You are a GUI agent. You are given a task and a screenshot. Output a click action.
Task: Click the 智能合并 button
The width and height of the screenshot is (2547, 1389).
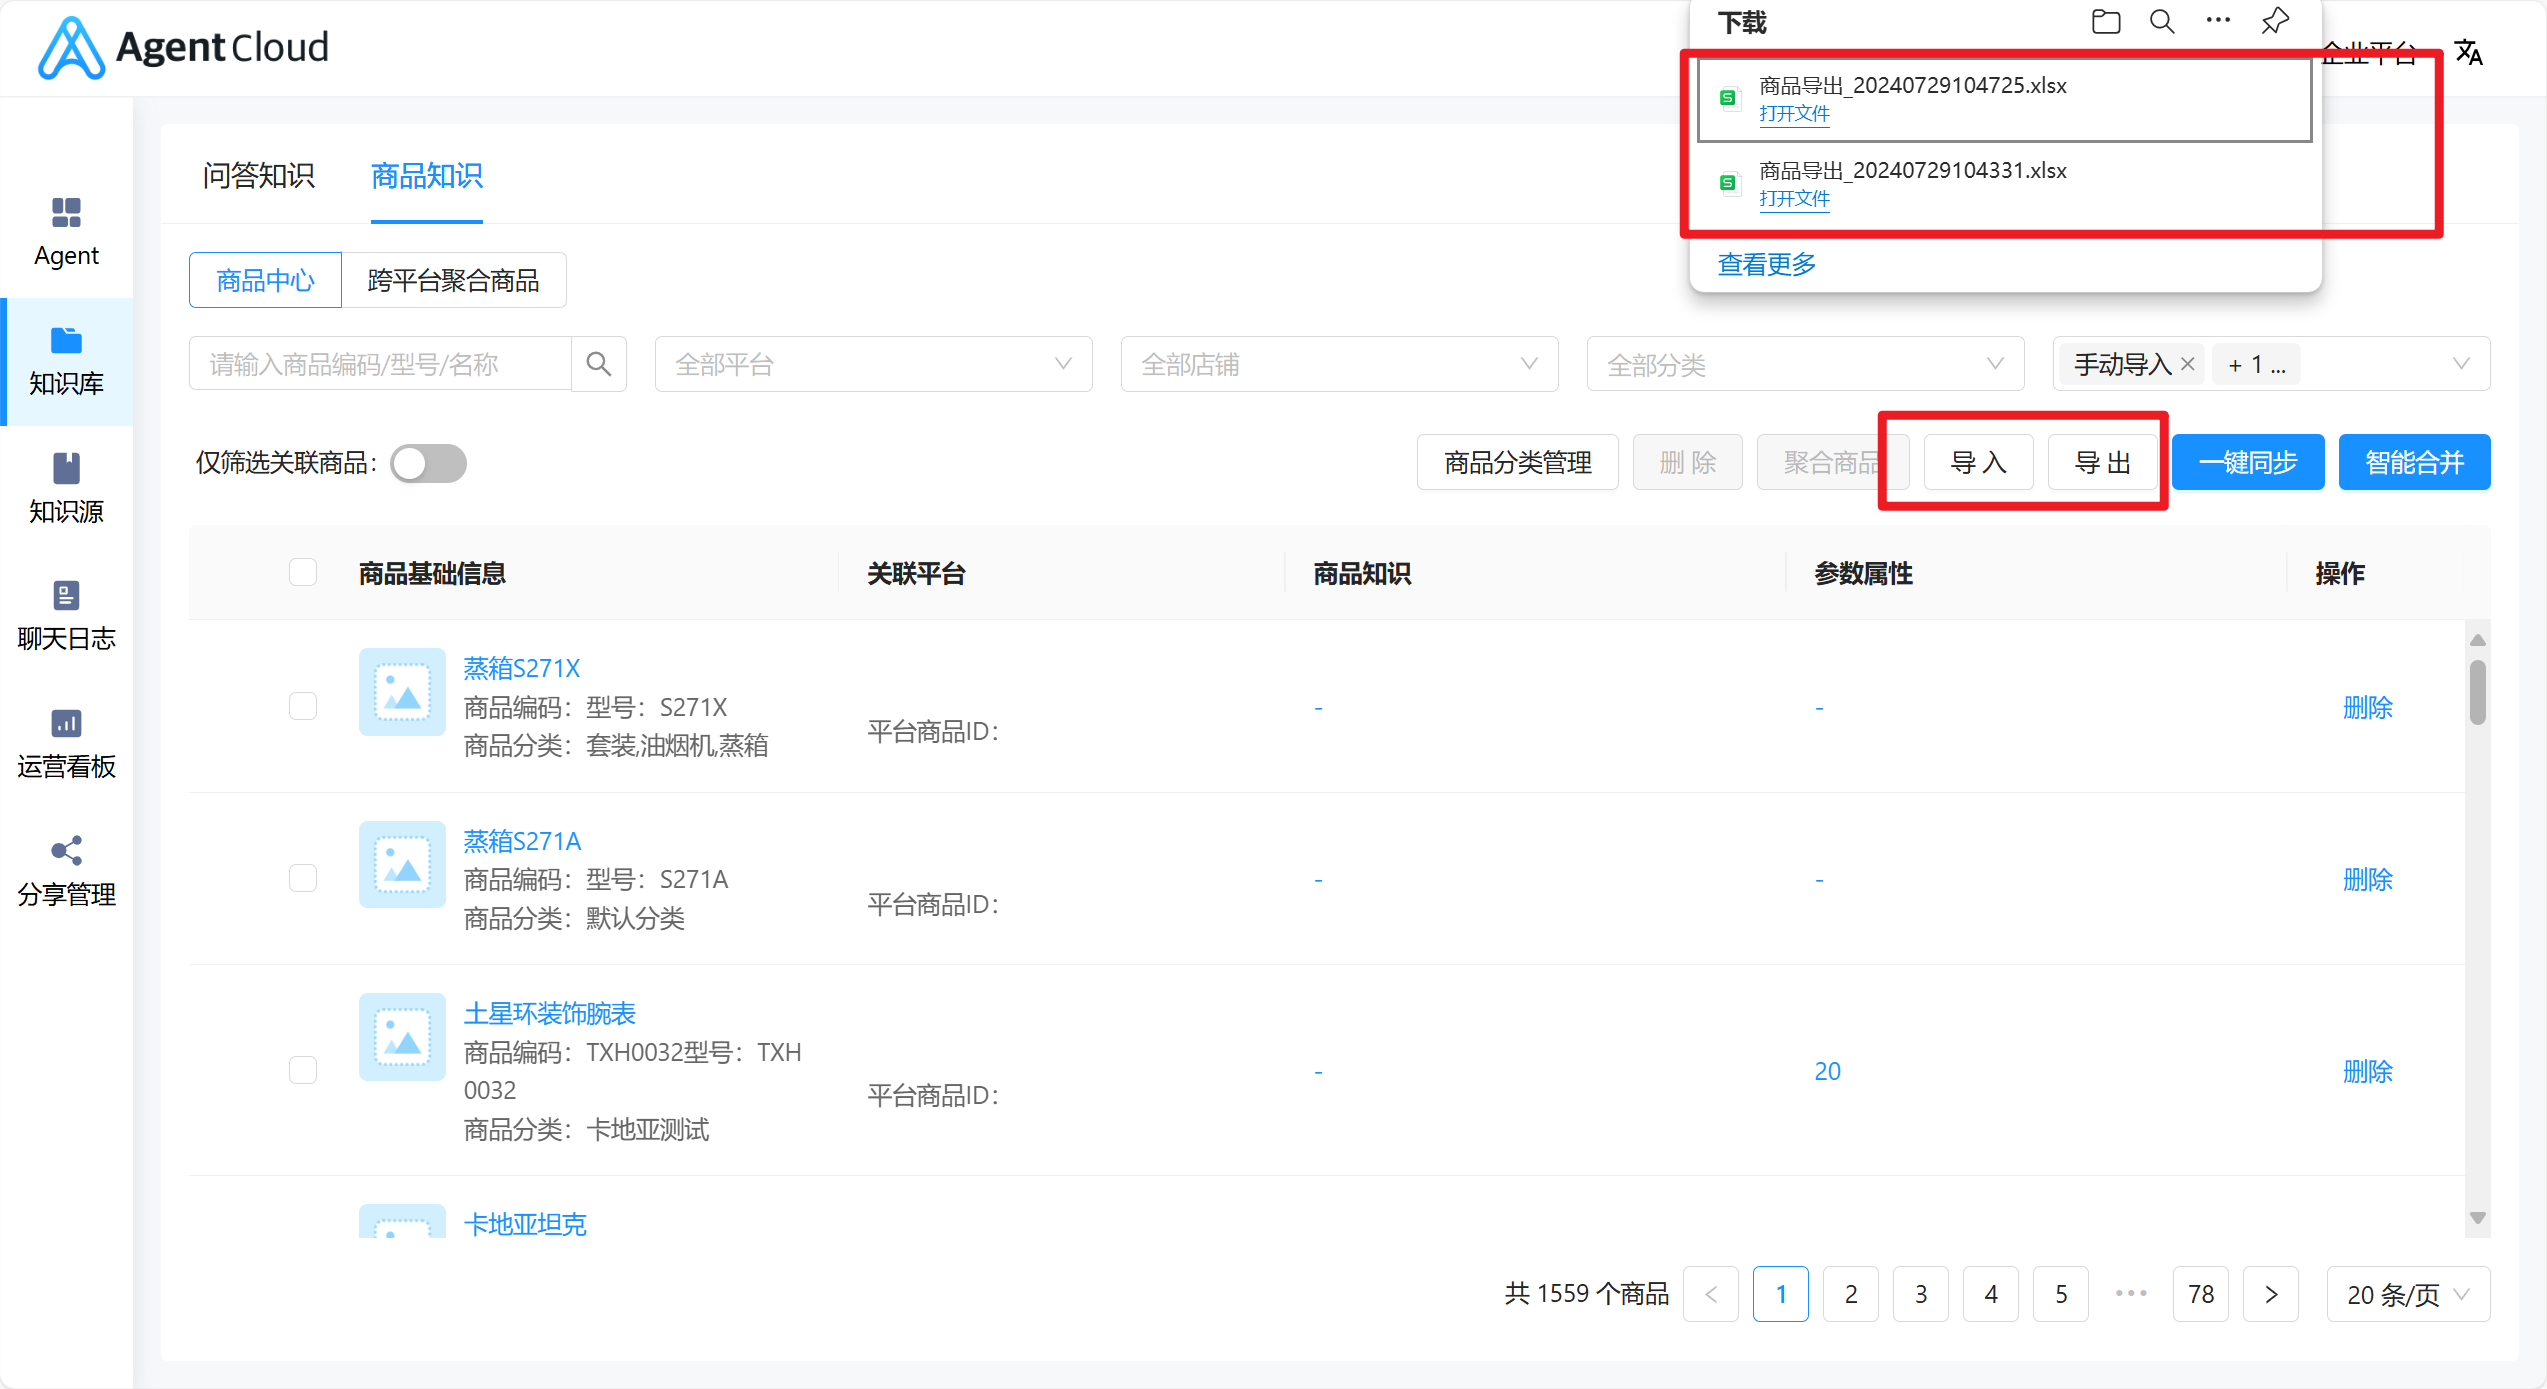pos(2415,462)
